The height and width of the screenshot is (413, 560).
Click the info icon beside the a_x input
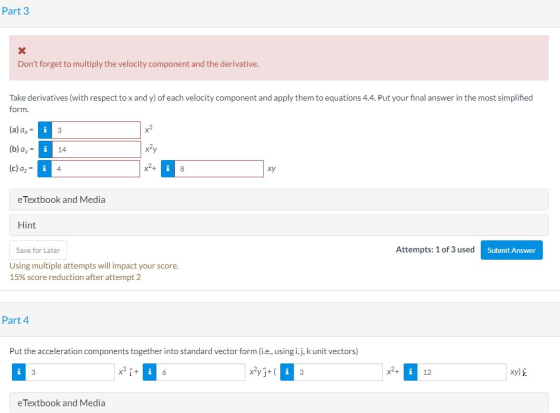click(45, 130)
